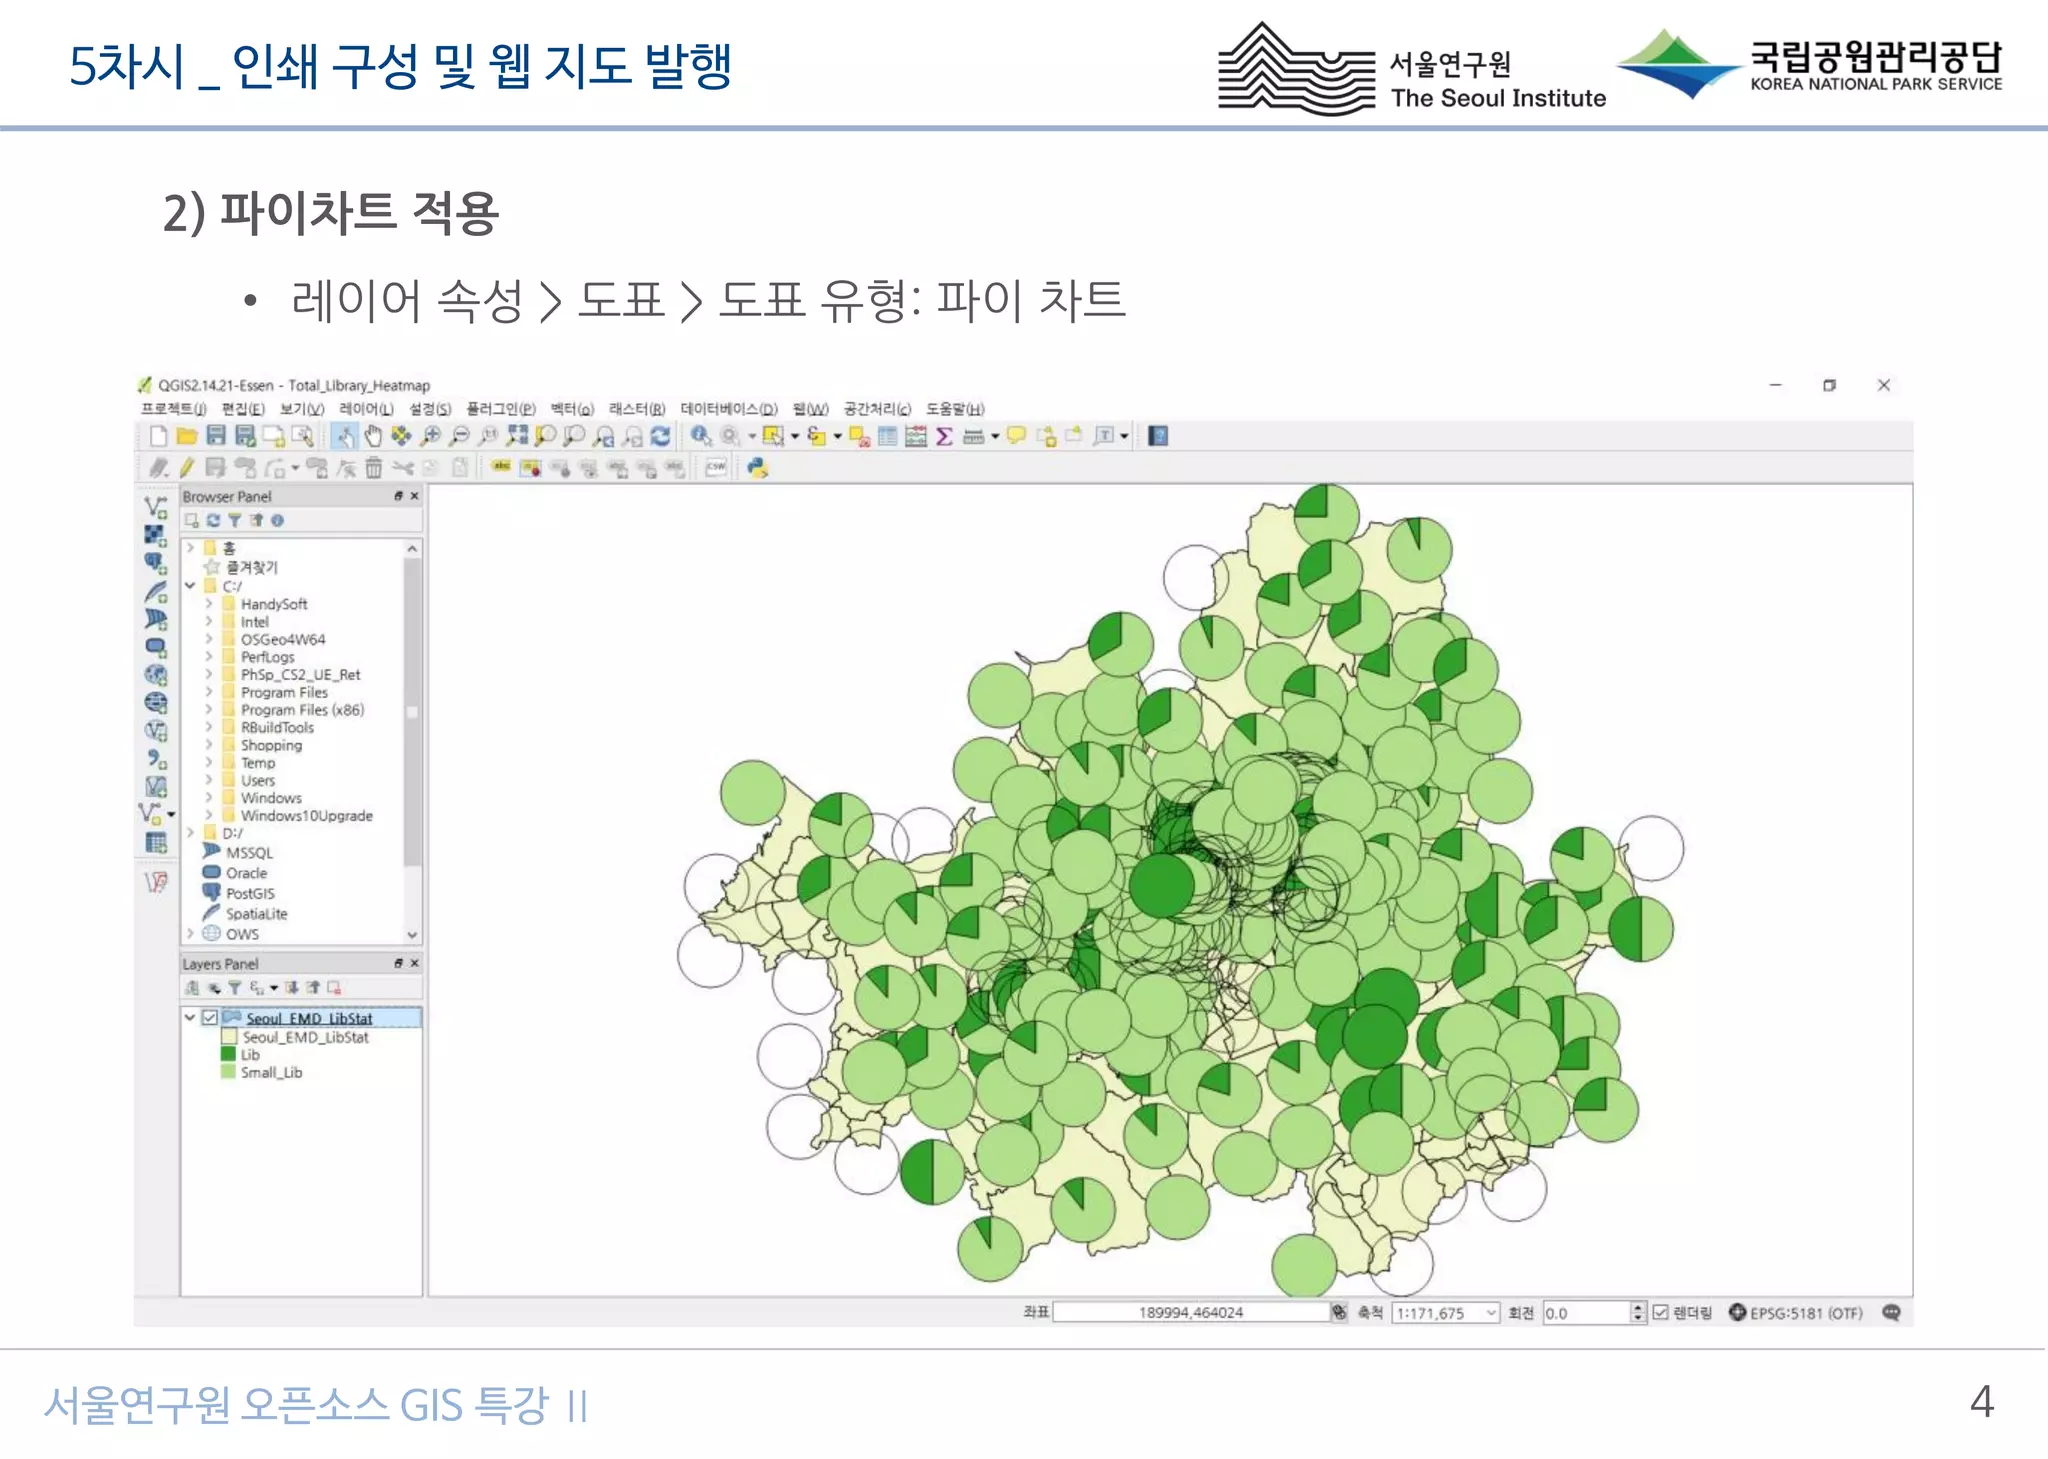Select the Identify Features tool
This screenshot has width=2048, height=1459.
coord(701,436)
